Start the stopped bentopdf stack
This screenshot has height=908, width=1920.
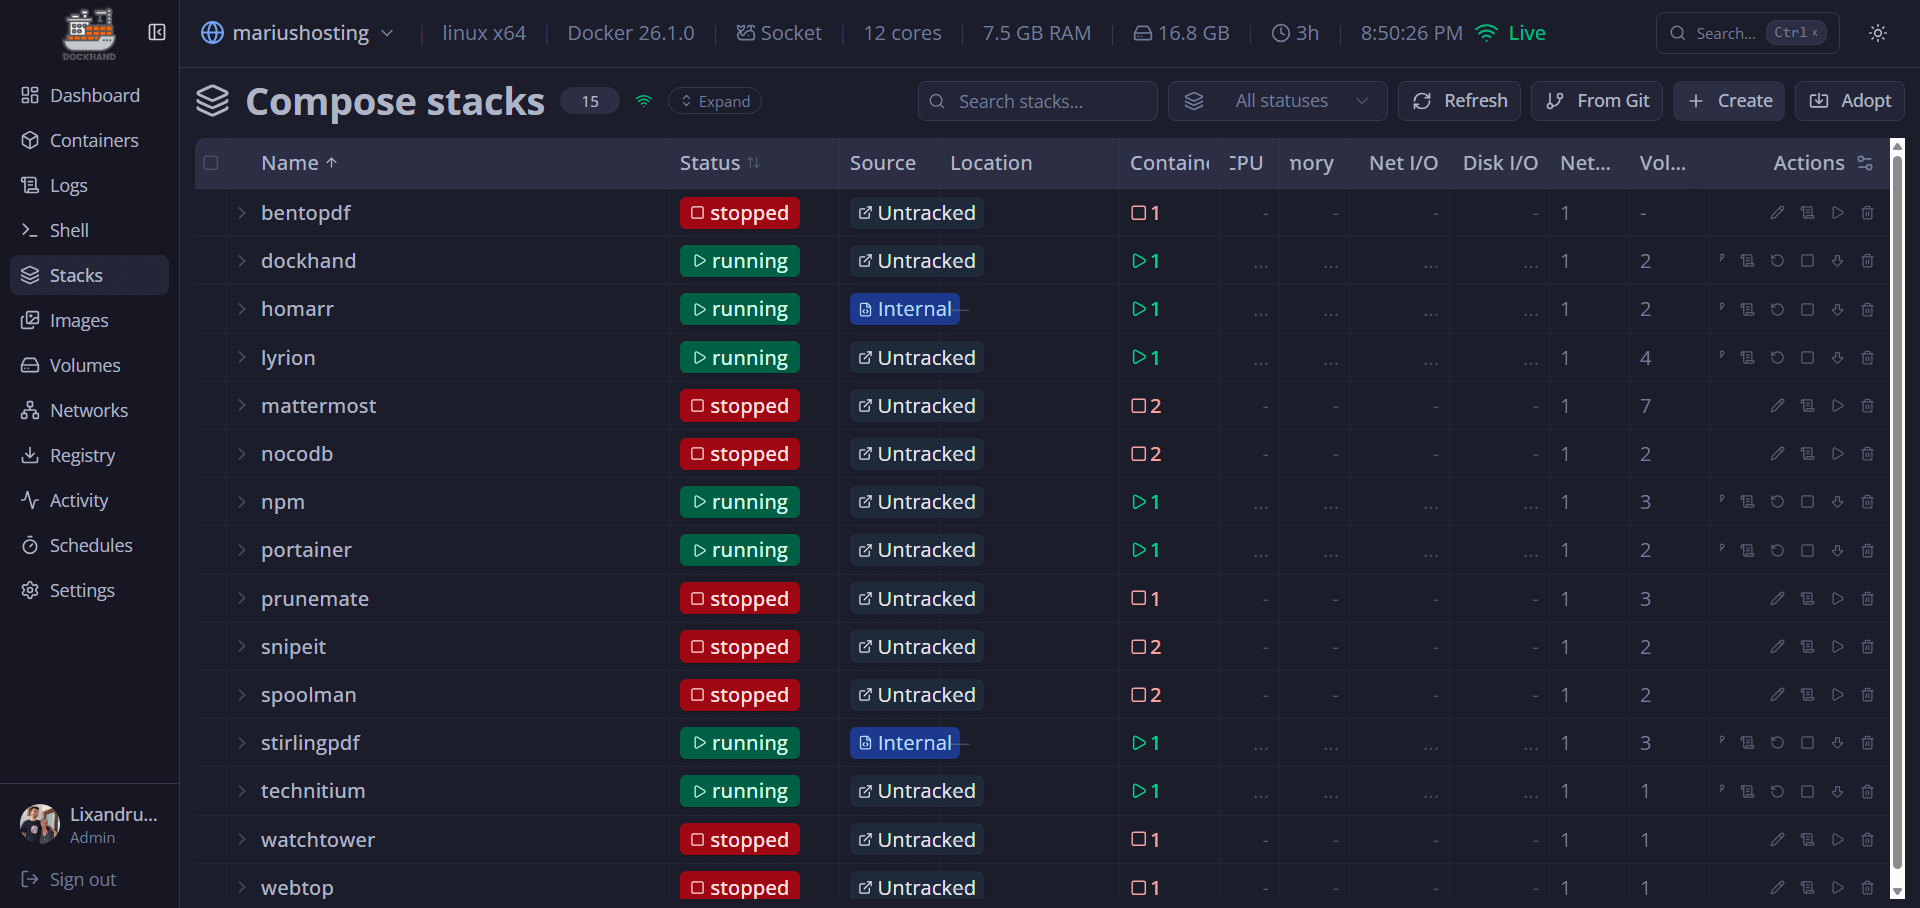coord(1838,212)
